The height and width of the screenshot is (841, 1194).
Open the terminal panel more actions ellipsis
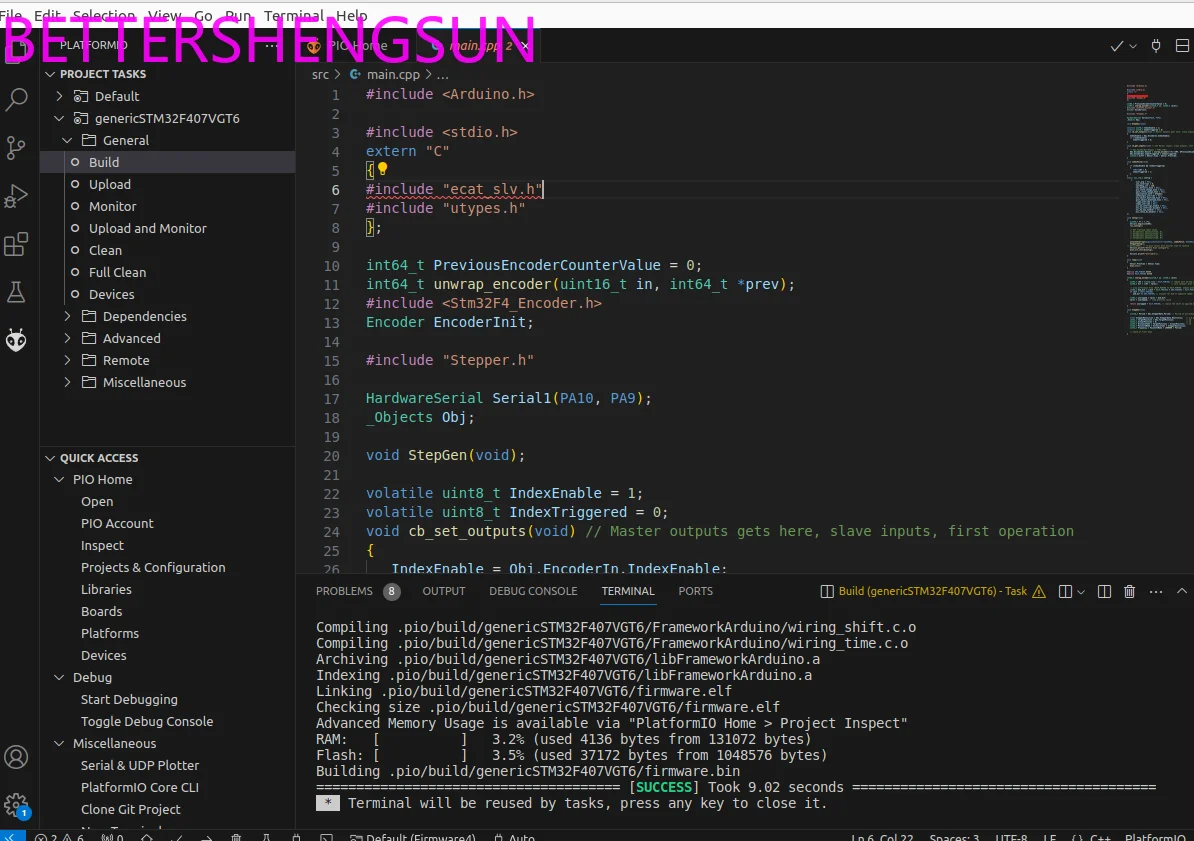1156,591
